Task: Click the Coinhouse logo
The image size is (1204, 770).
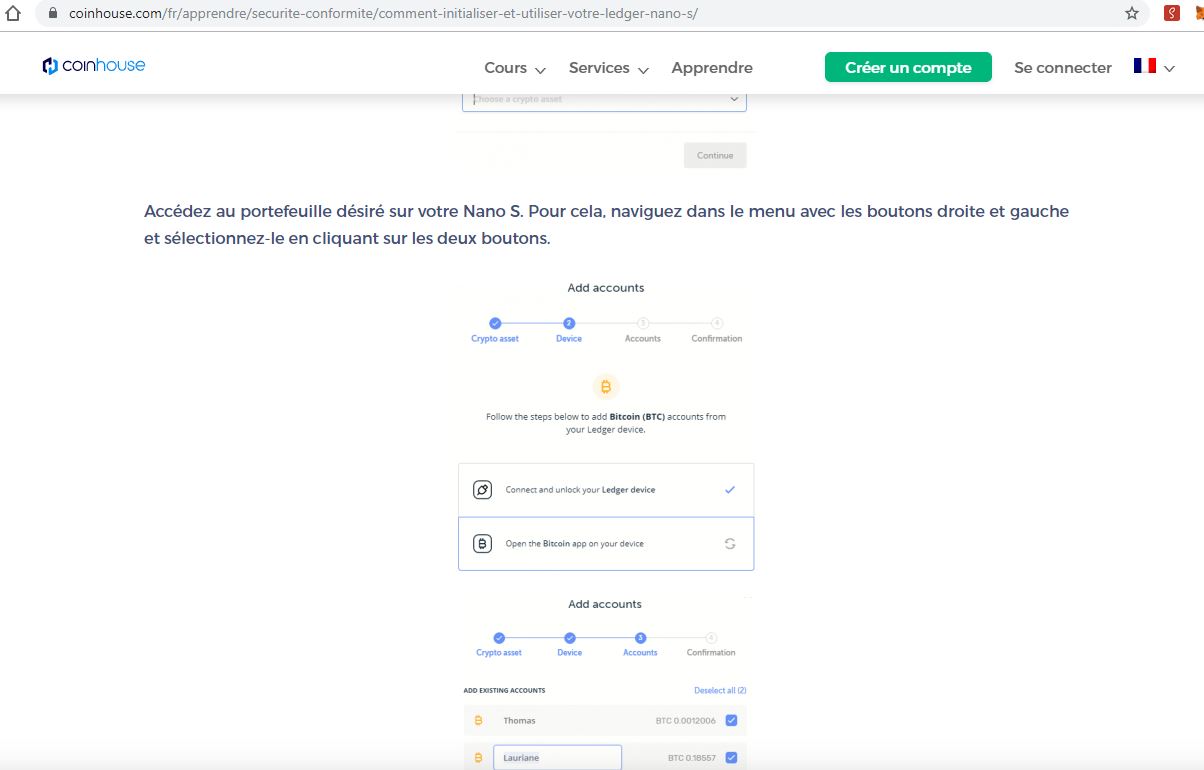Action: 94,66
